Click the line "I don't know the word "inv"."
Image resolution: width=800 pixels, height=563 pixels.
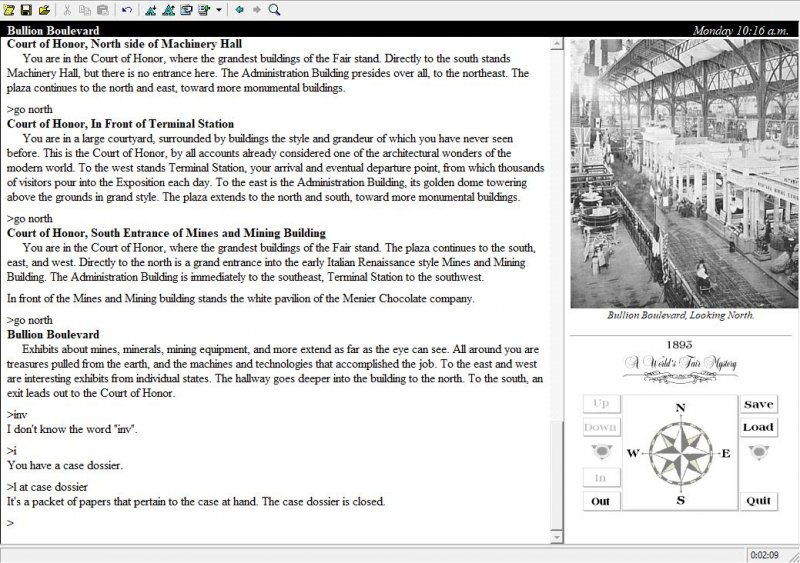click(x=72, y=429)
